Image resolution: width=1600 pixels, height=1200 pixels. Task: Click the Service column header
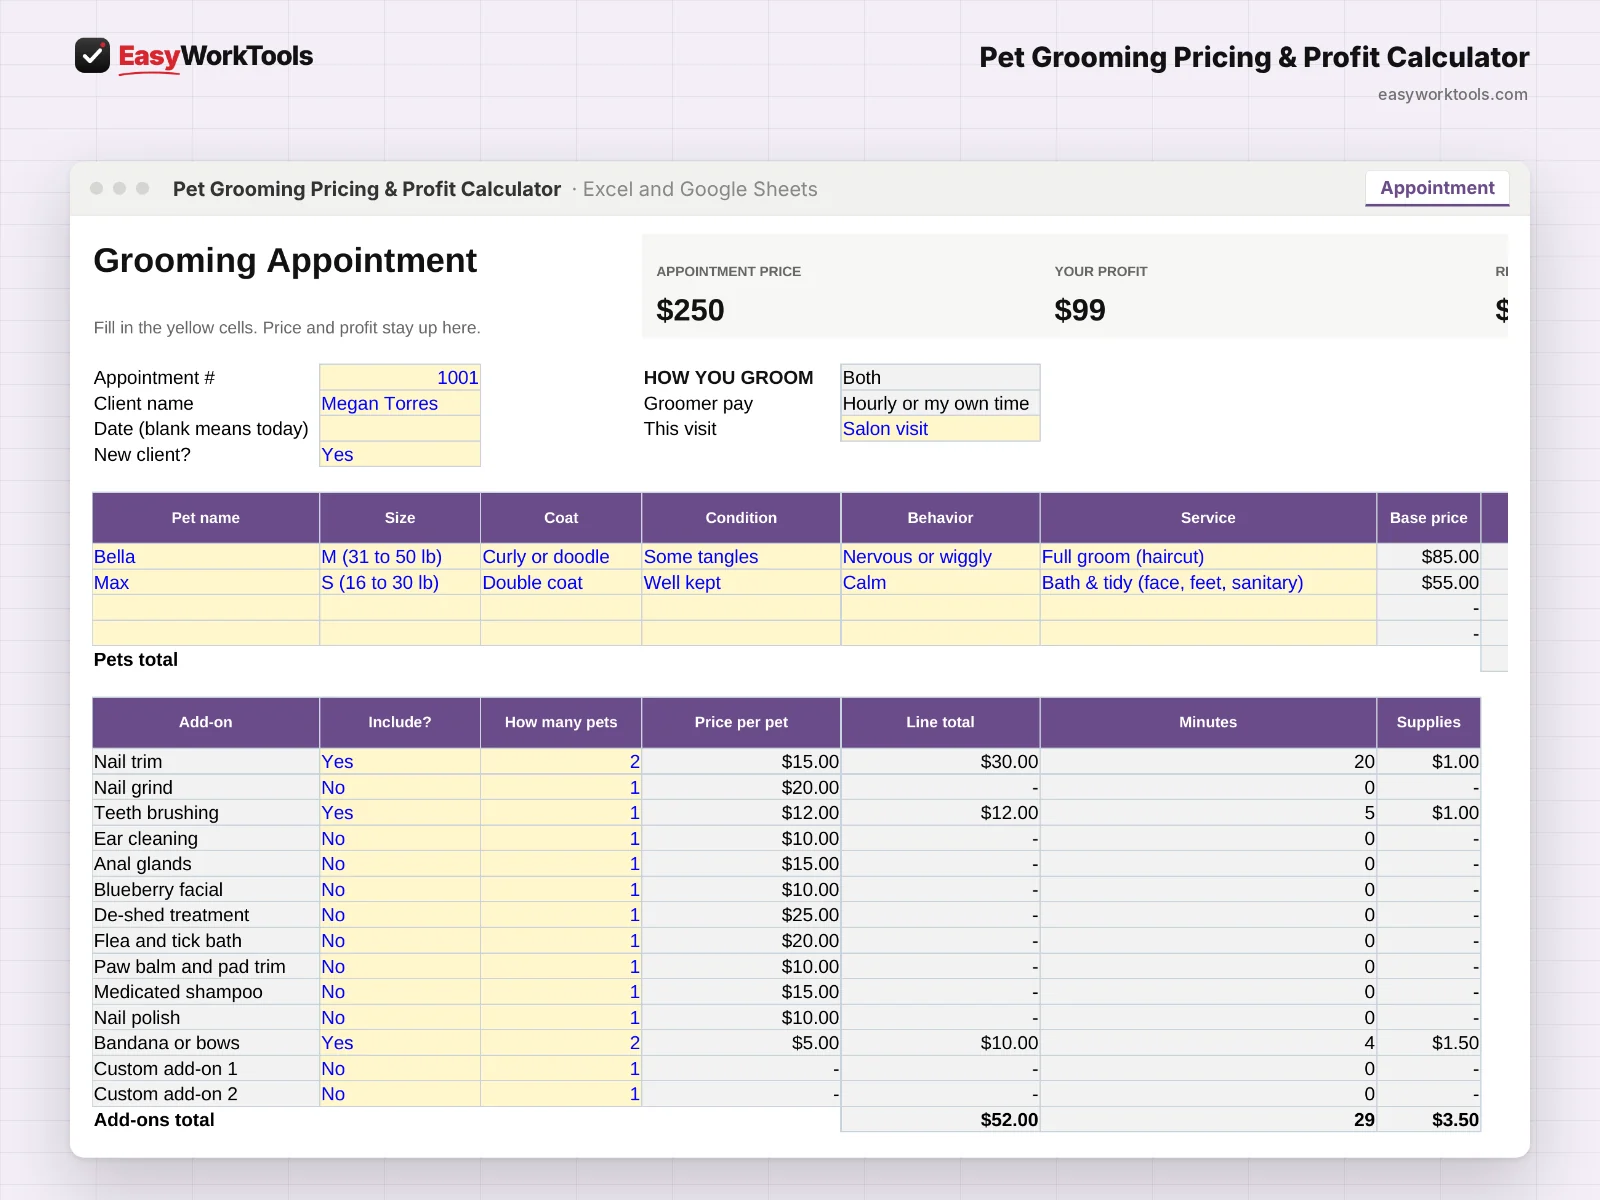(1208, 517)
